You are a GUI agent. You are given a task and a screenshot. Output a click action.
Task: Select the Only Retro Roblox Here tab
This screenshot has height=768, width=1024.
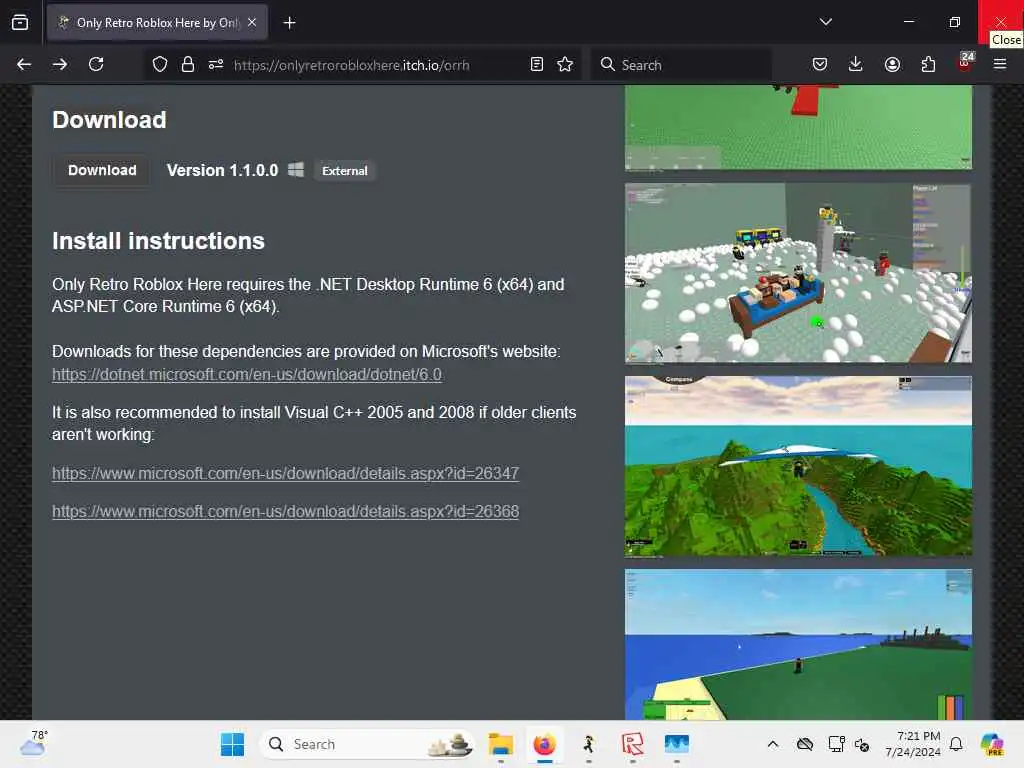click(x=157, y=23)
